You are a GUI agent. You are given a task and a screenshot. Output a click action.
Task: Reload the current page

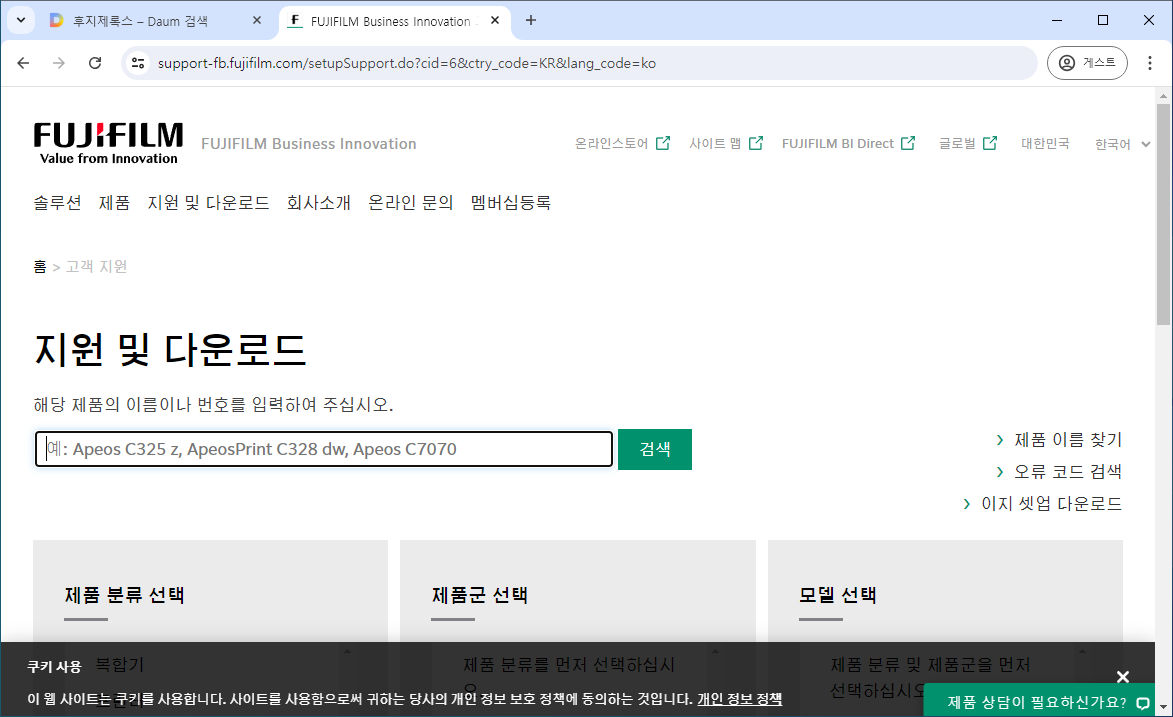pyautogui.click(x=94, y=63)
